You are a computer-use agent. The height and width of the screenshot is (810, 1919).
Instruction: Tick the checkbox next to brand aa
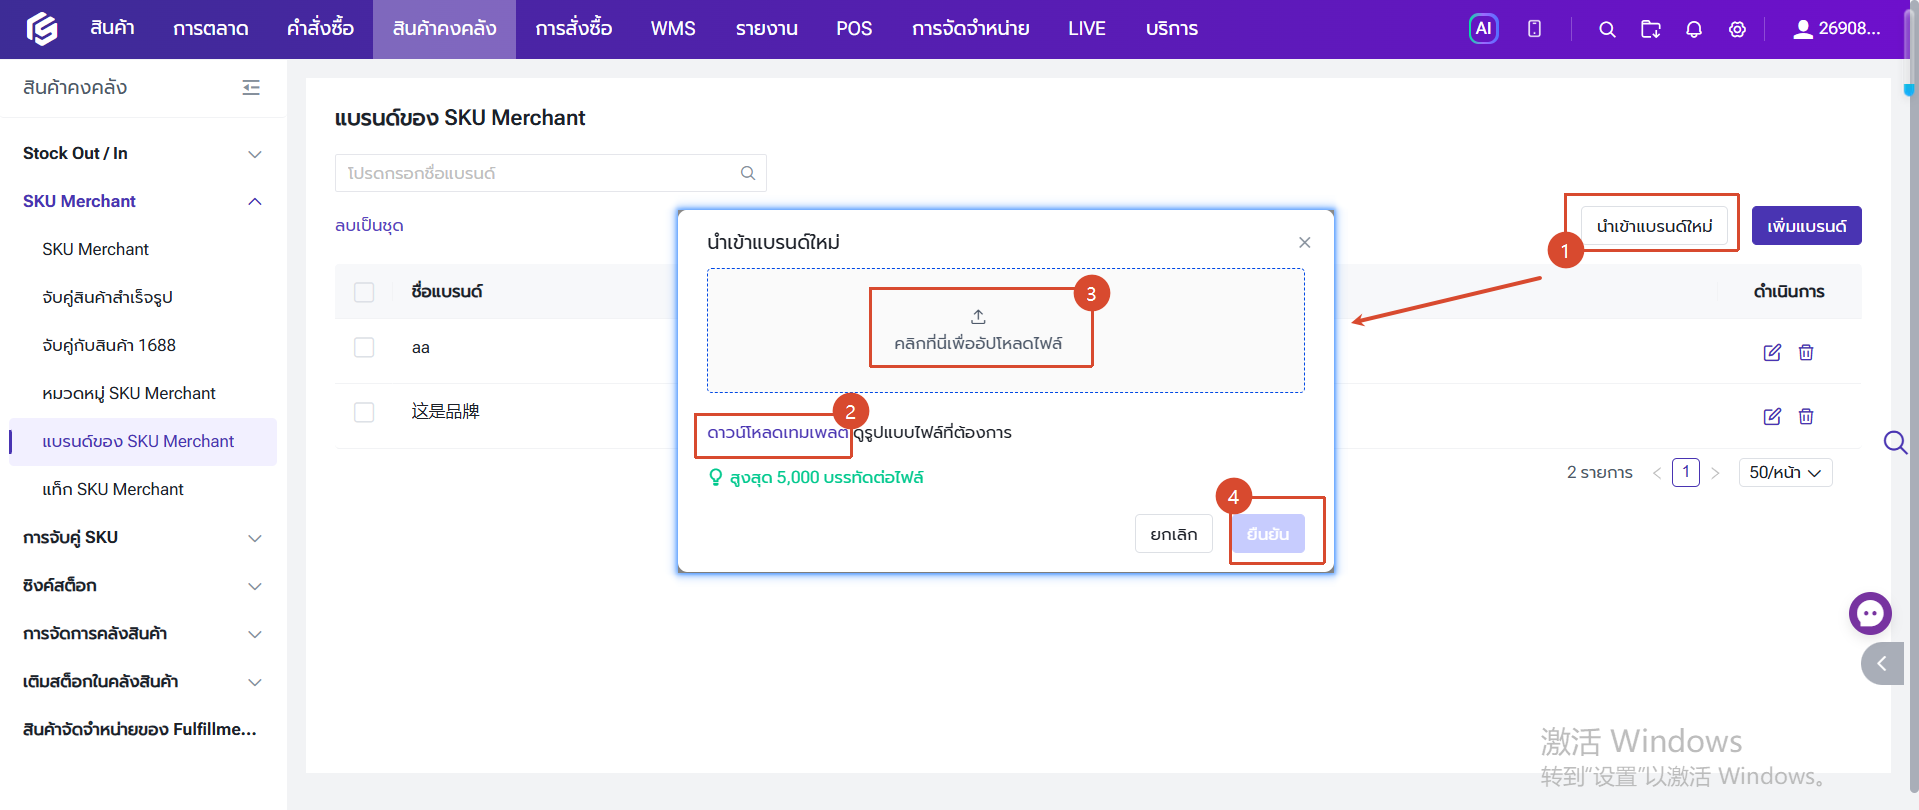[x=364, y=347]
